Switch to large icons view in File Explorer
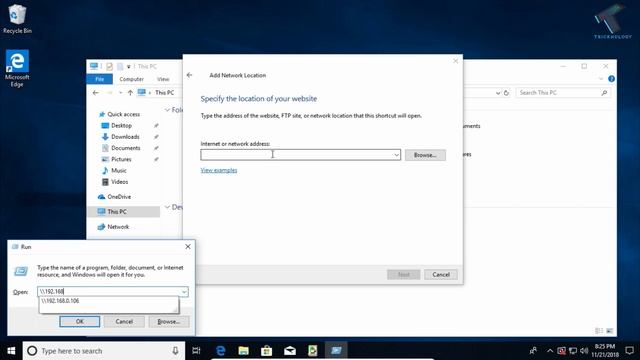The image size is (640, 360). [609, 331]
